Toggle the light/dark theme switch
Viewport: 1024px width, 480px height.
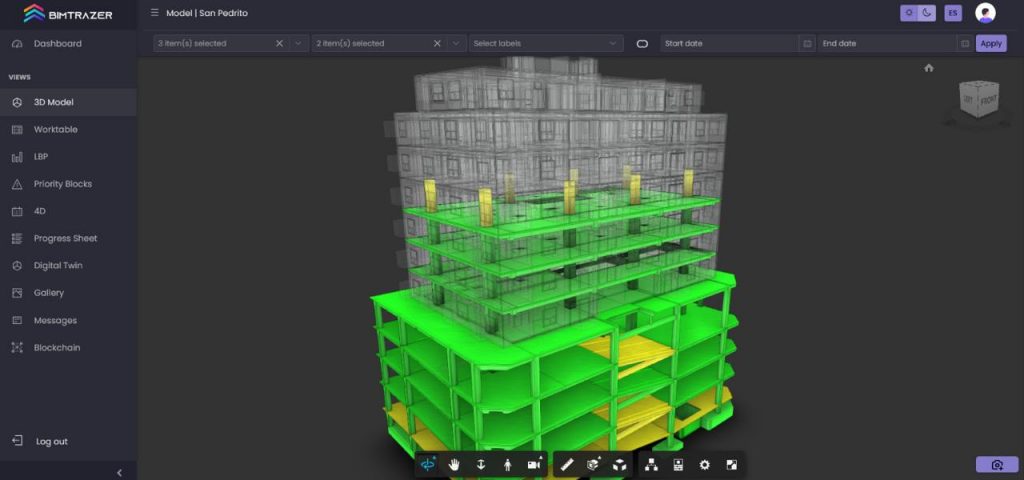pyautogui.click(x=917, y=13)
